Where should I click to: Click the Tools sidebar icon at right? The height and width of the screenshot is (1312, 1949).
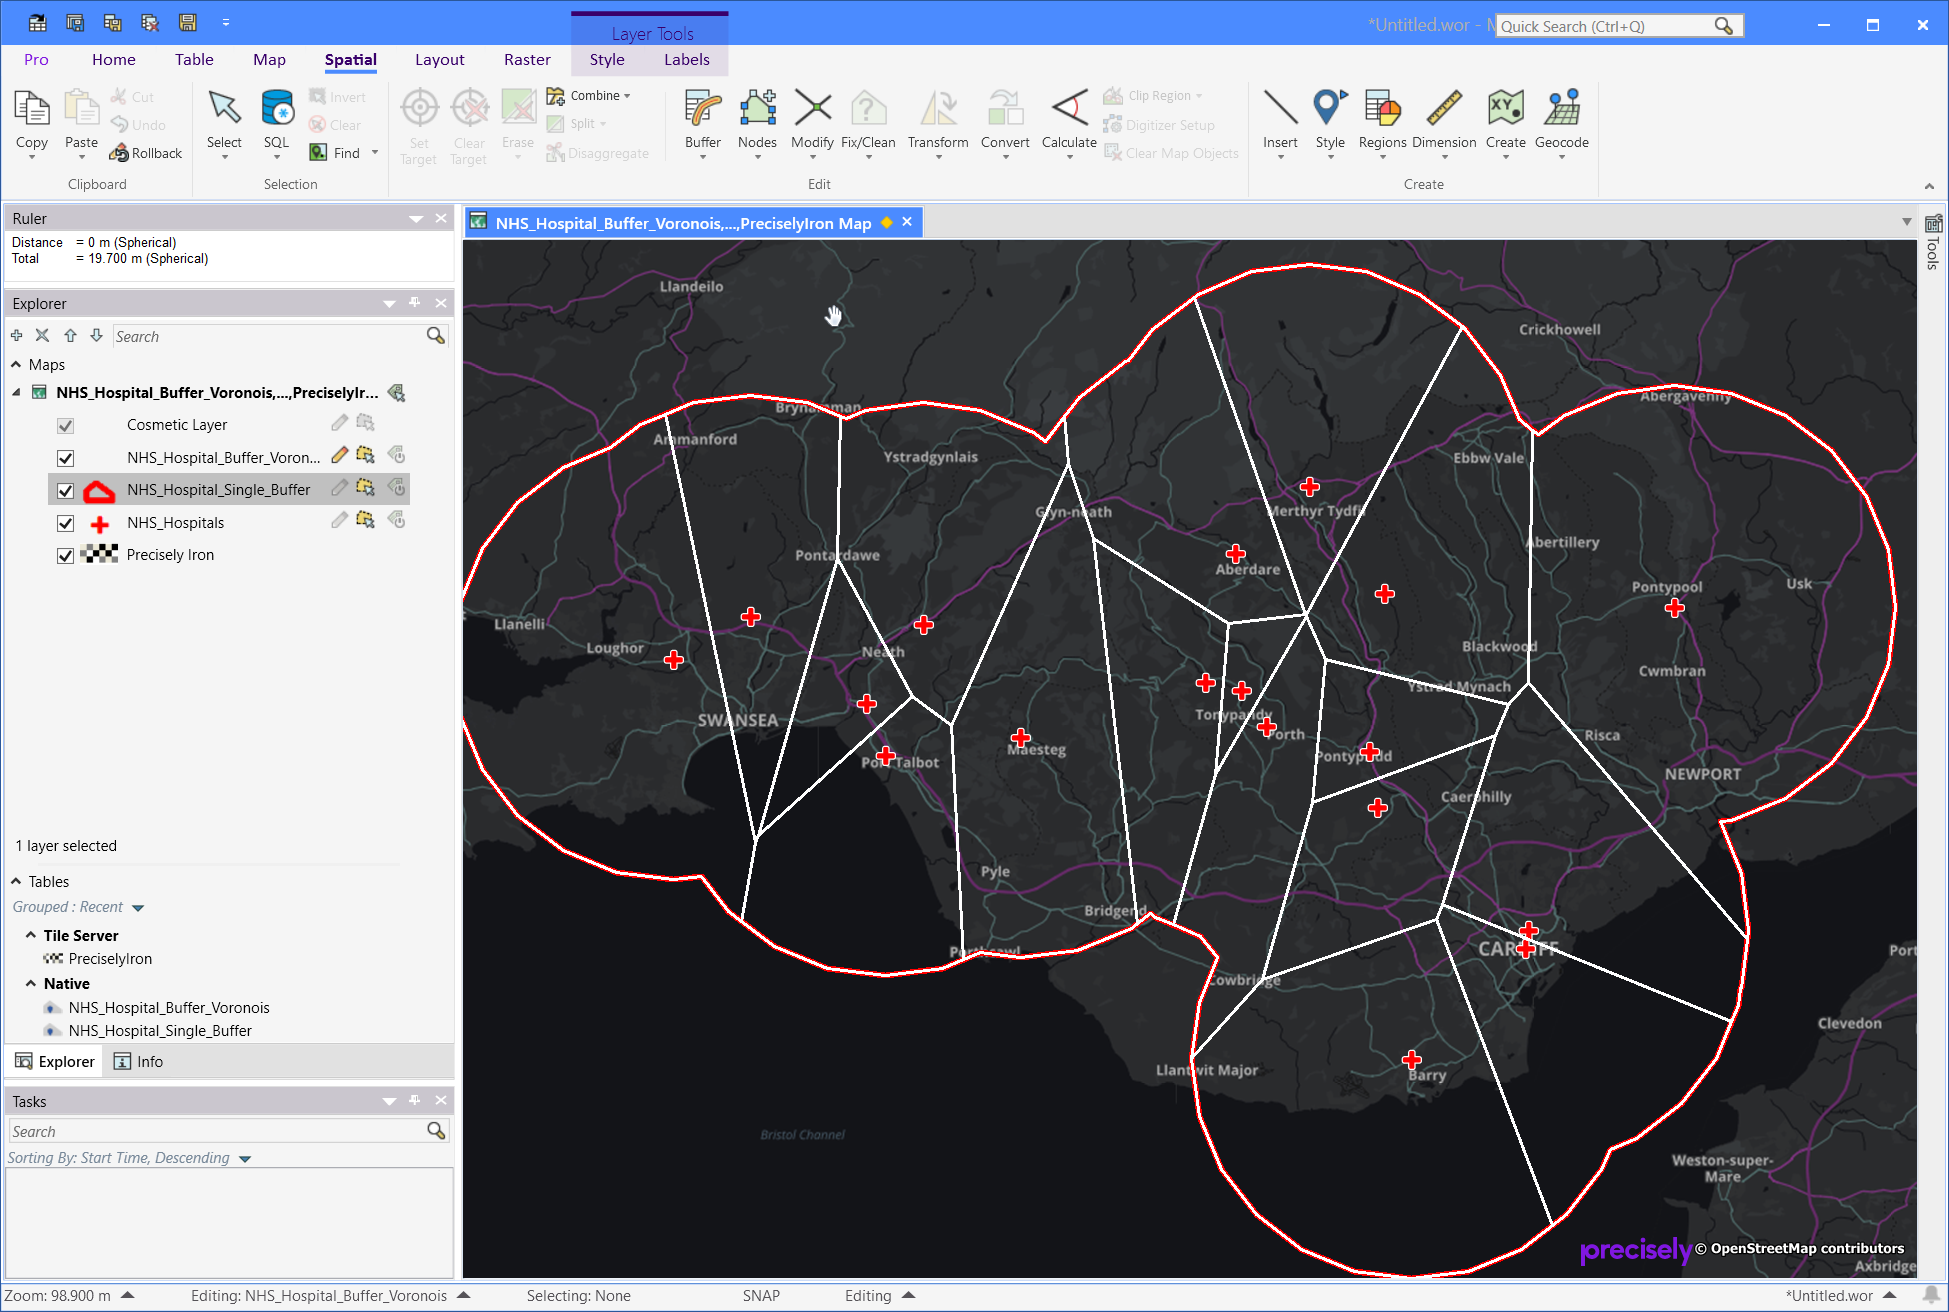click(1933, 242)
